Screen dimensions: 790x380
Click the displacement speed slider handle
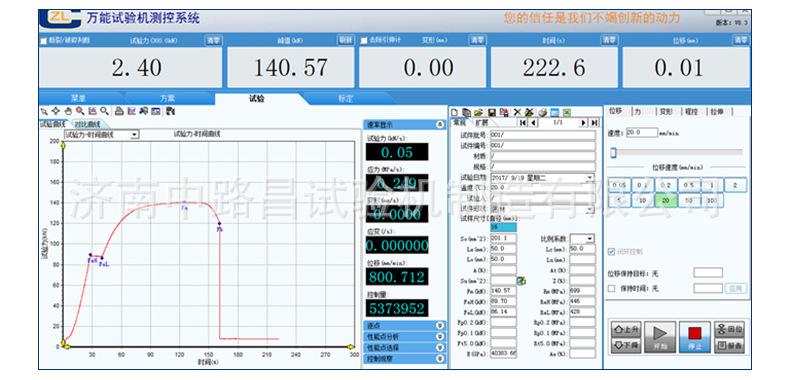(x=614, y=152)
